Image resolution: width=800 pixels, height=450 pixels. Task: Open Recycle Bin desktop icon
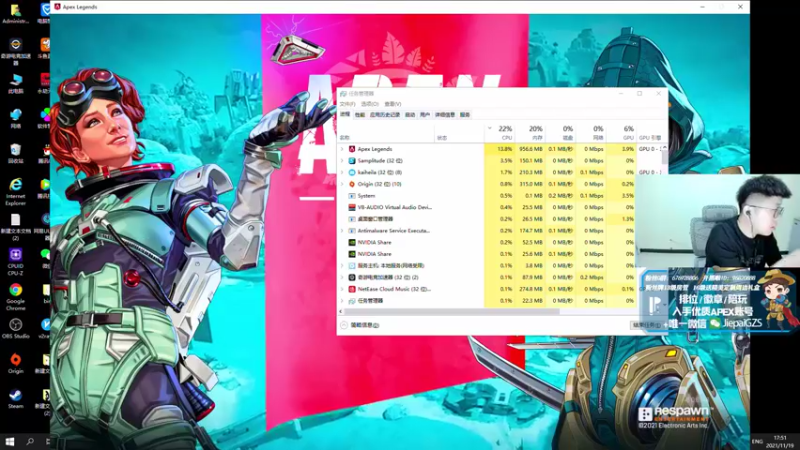15,153
